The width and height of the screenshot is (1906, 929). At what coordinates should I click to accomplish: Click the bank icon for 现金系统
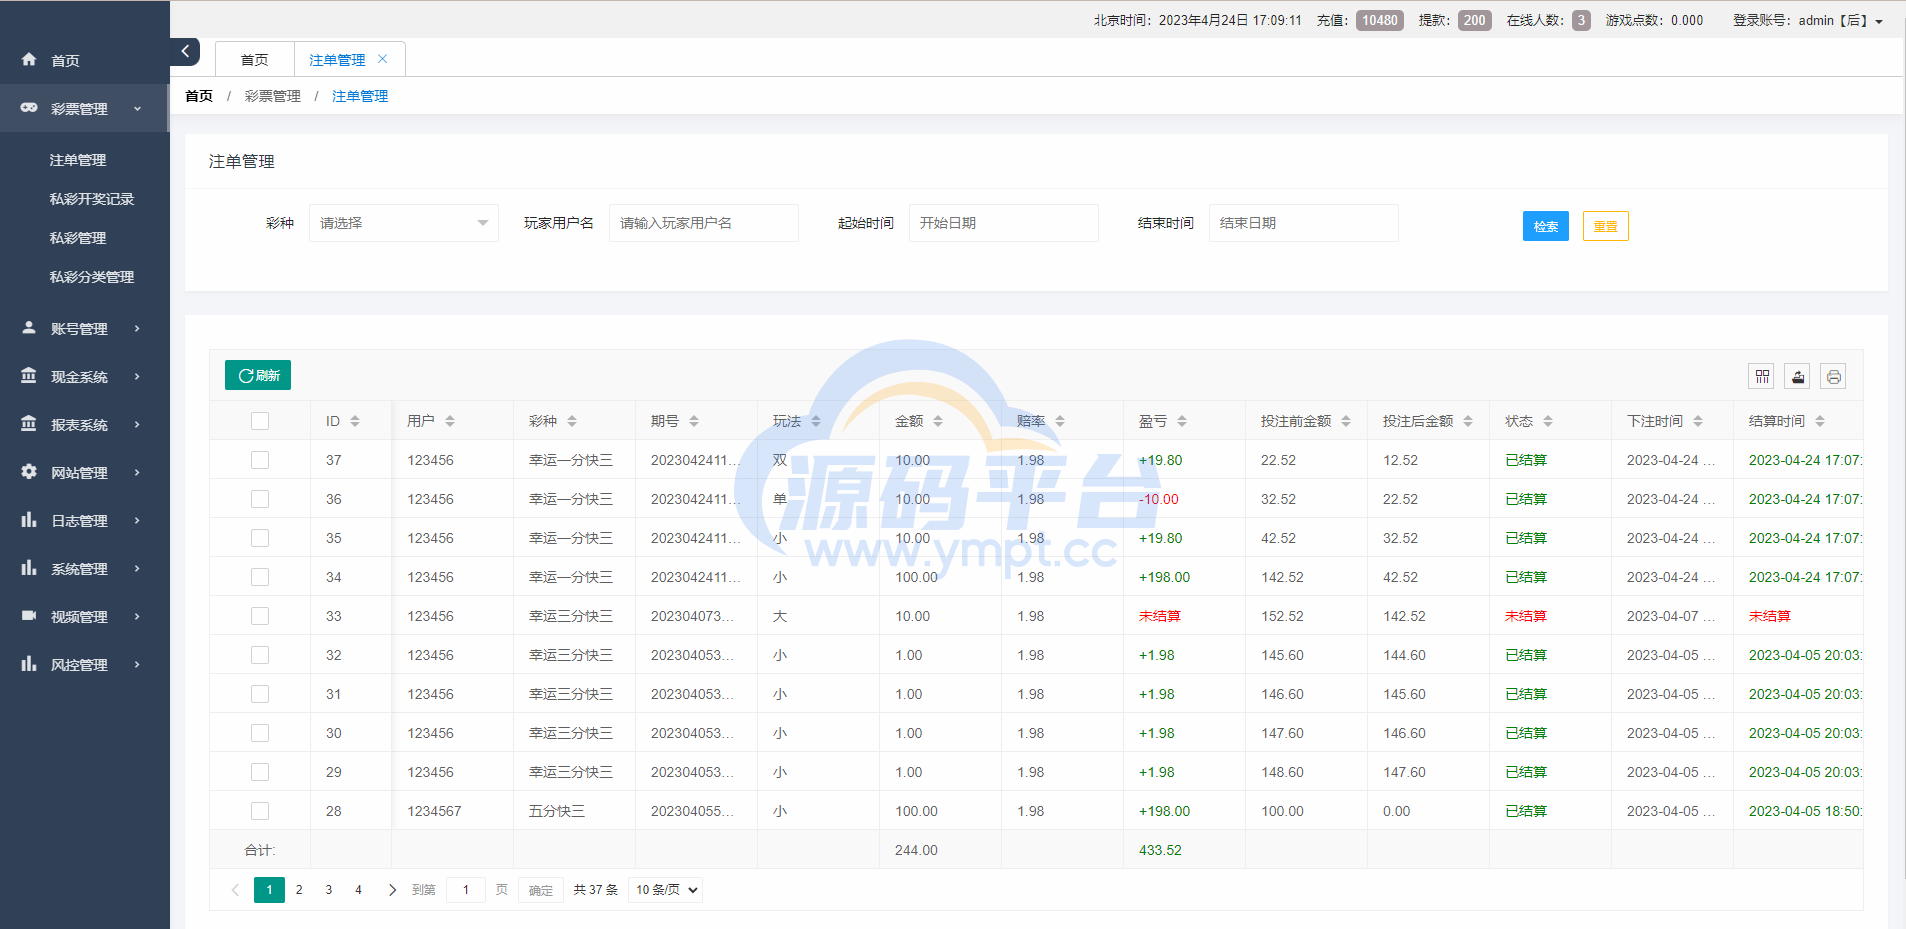point(29,376)
